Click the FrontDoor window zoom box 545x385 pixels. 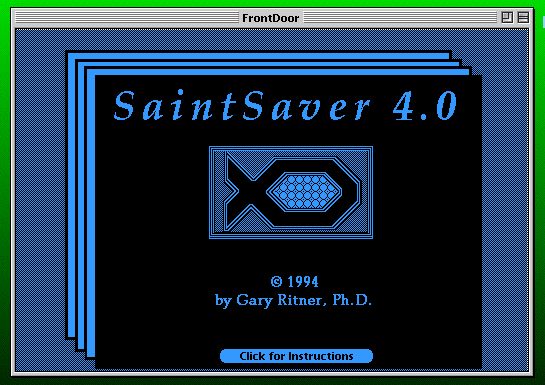click(507, 17)
